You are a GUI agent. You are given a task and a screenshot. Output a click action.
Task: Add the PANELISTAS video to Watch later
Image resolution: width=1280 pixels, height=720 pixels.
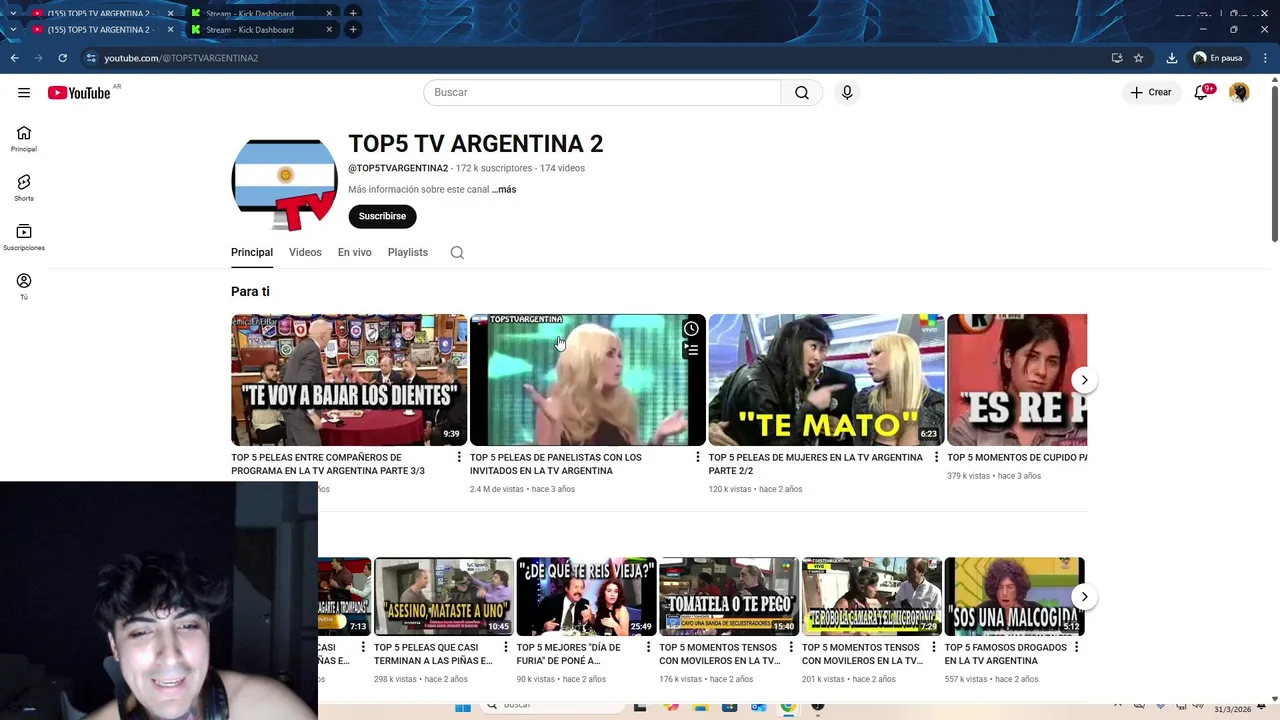(x=691, y=329)
